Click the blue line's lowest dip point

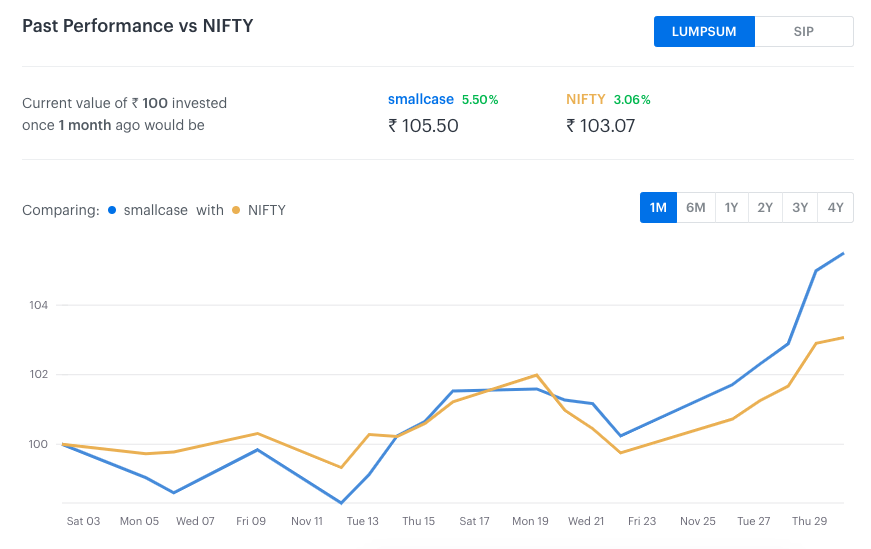tap(341, 503)
